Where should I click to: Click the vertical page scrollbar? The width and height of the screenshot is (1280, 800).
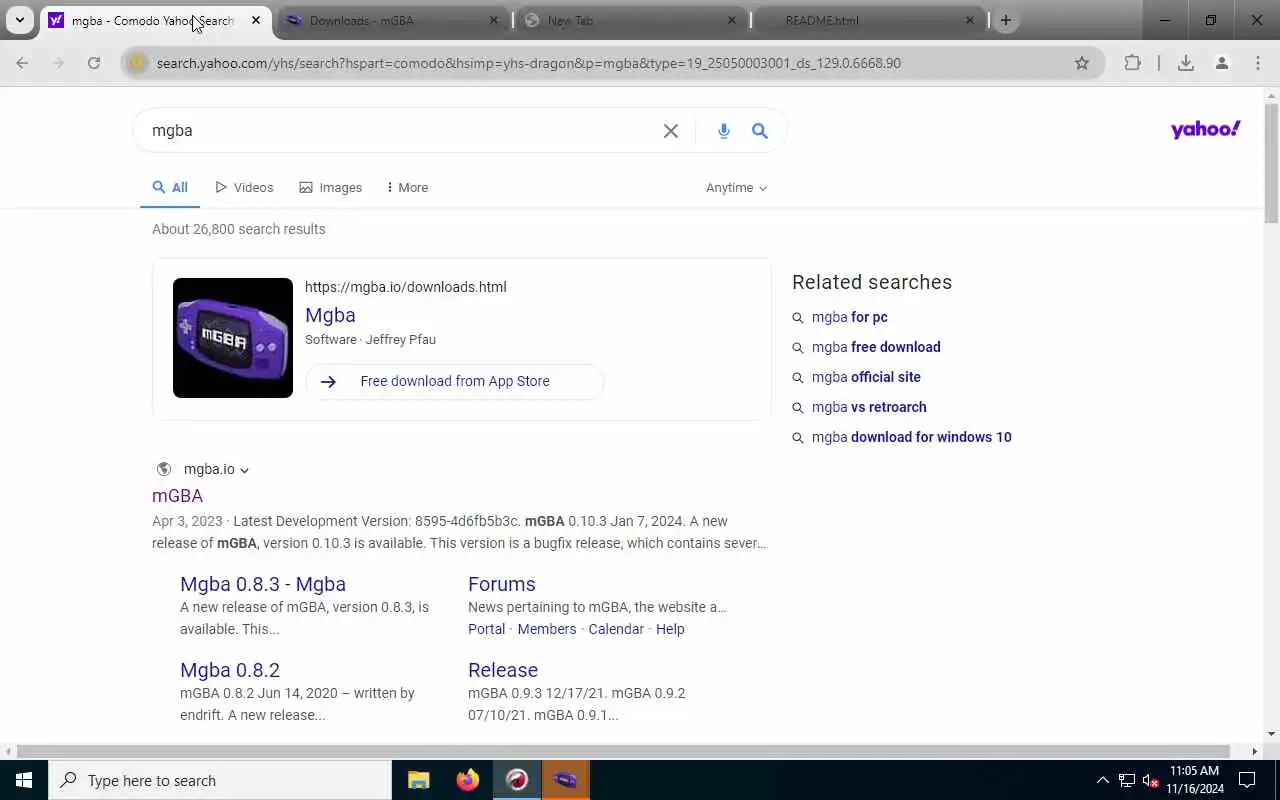pyautogui.click(x=1271, y=164)
